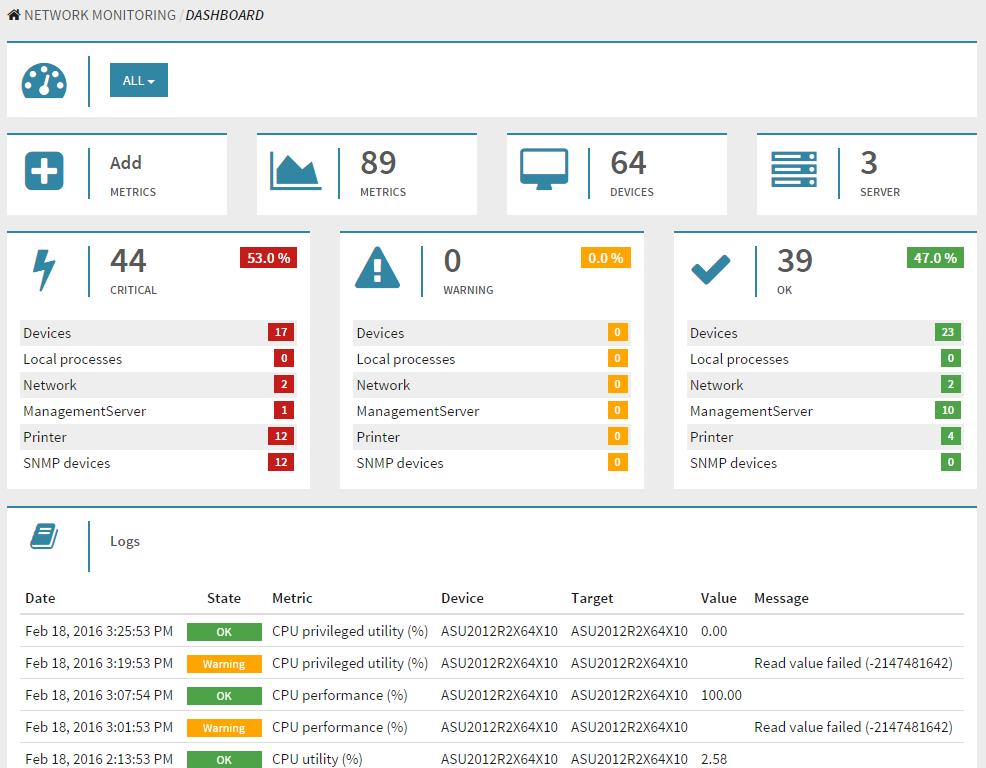Click the Warning state badge for CPU performance
This screenshot has height=768, width=986.
click(x=224, y=727)
